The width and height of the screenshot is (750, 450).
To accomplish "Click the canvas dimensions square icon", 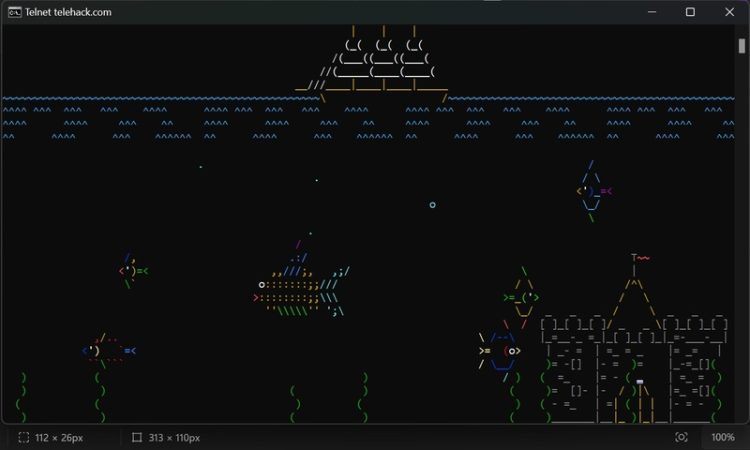I will (x=137, y=437).
